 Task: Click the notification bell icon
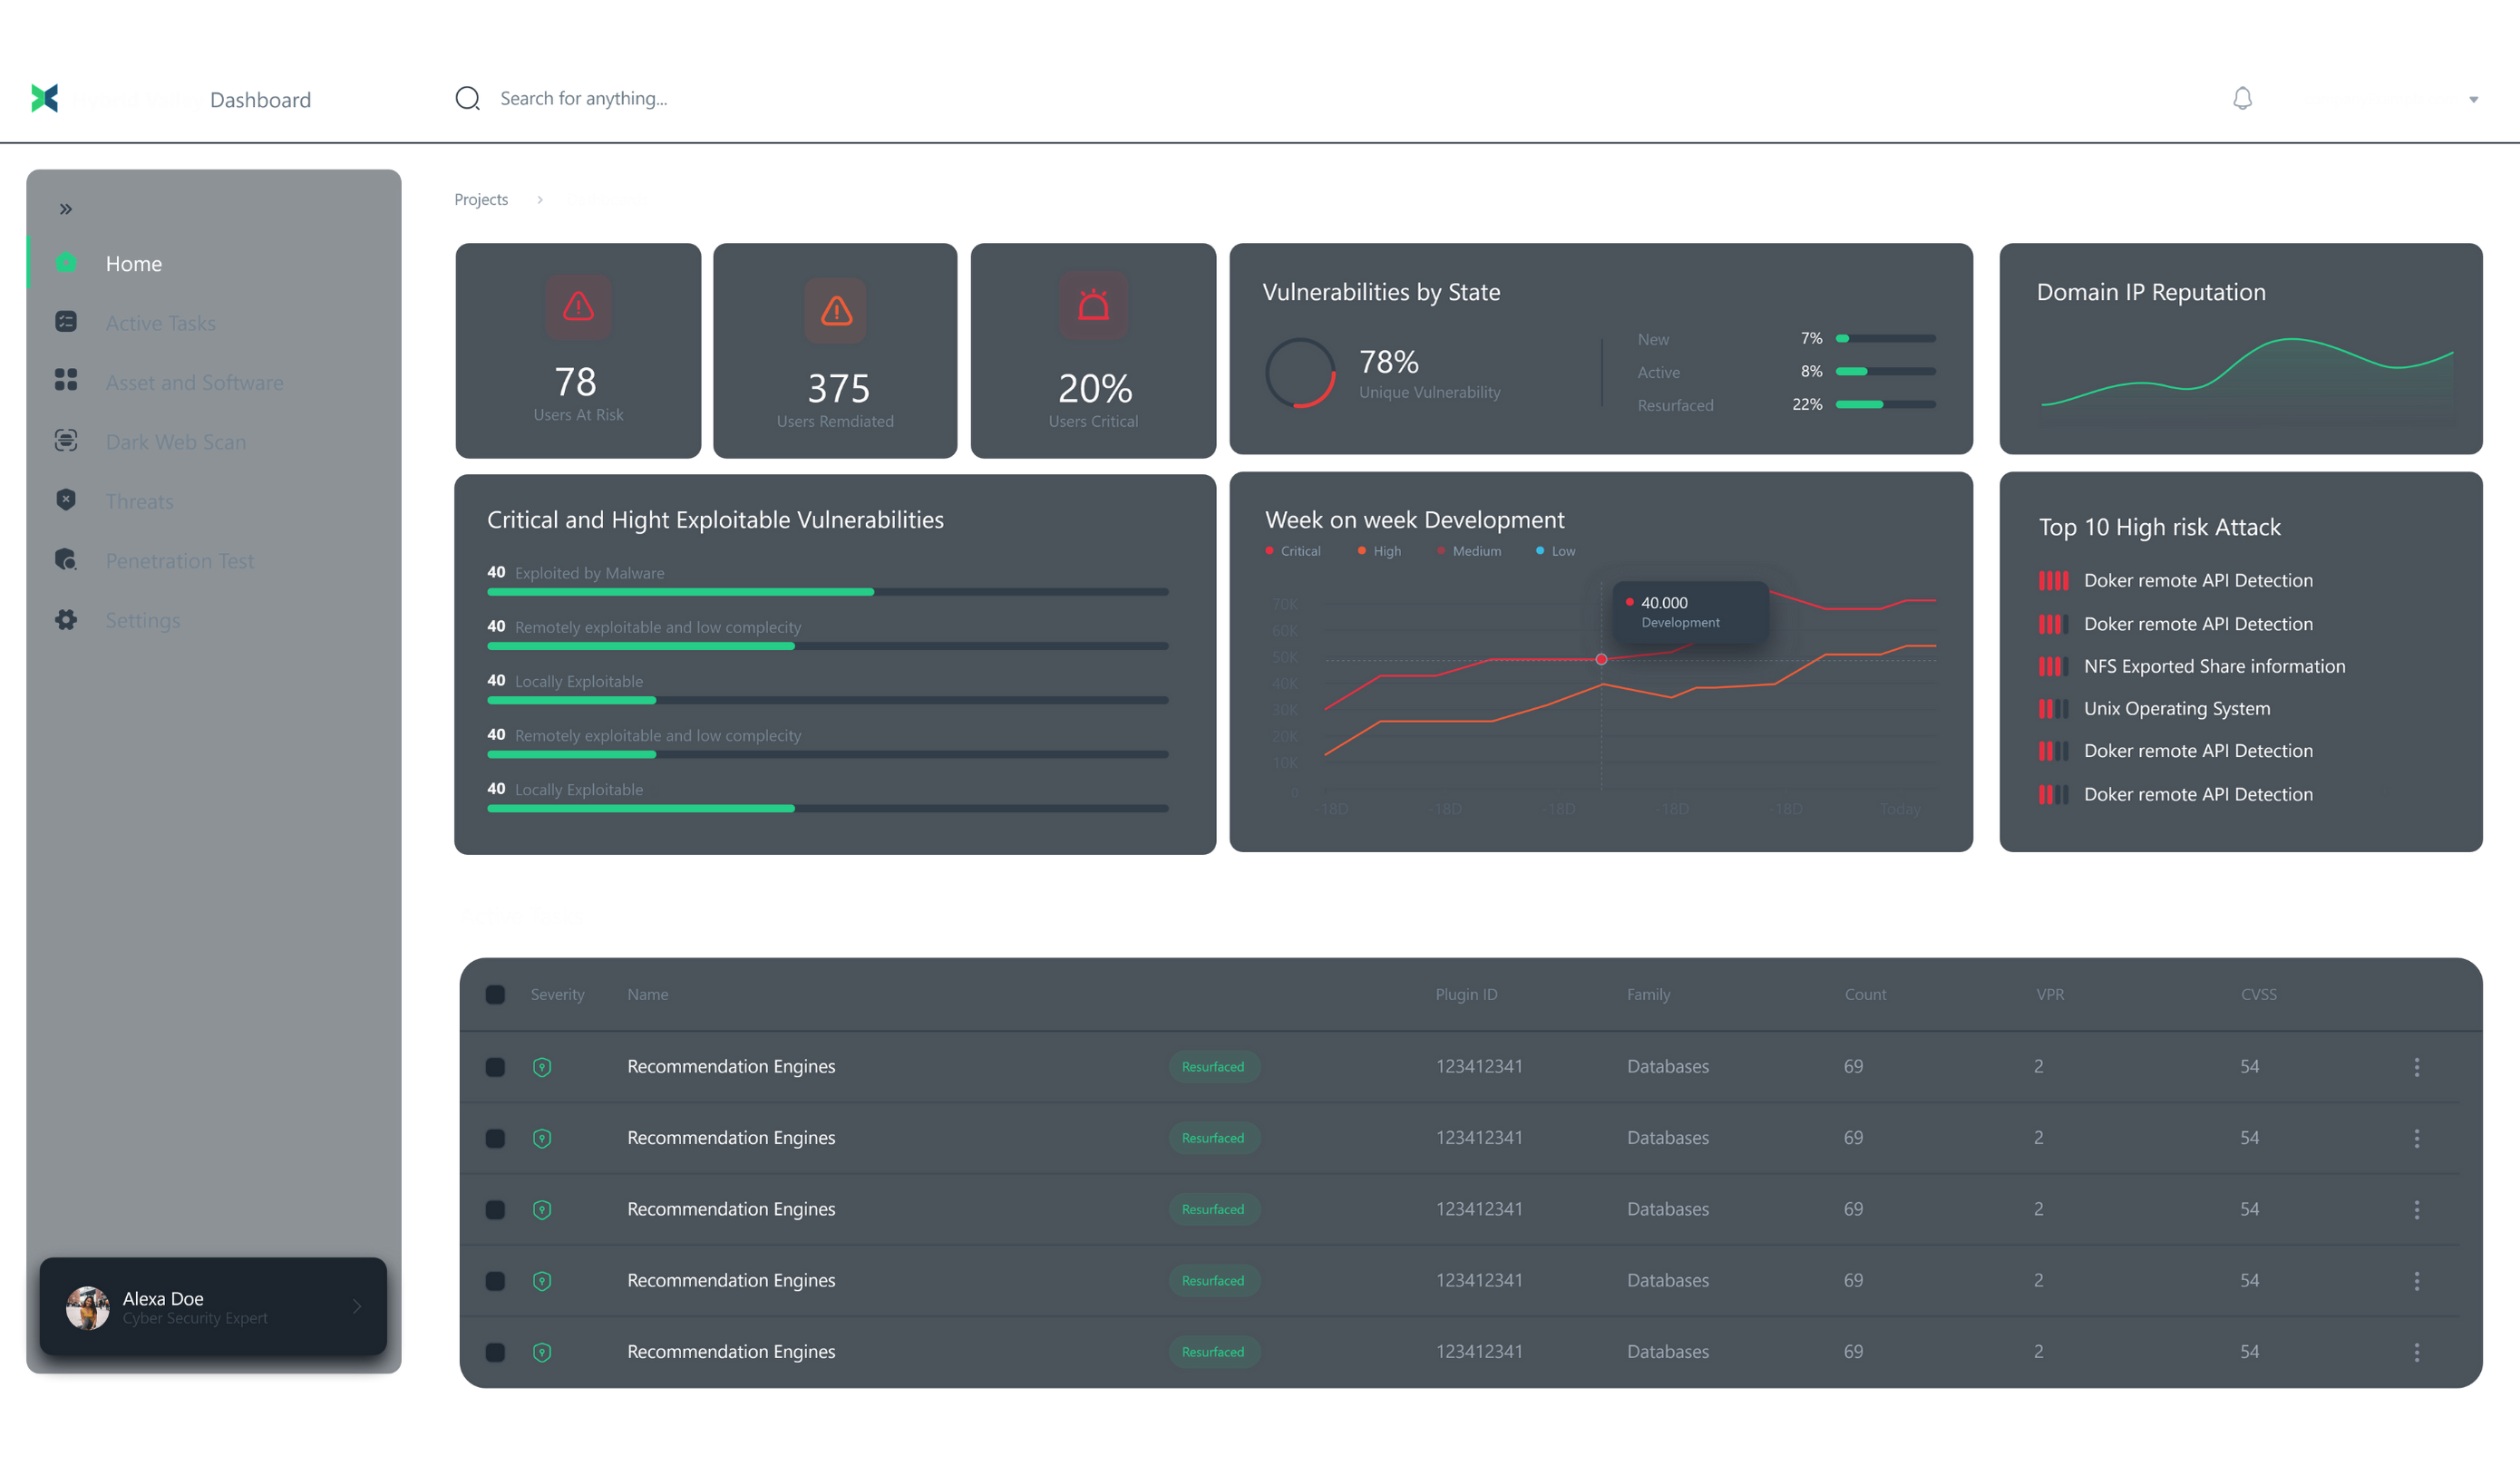point(2242,98)
